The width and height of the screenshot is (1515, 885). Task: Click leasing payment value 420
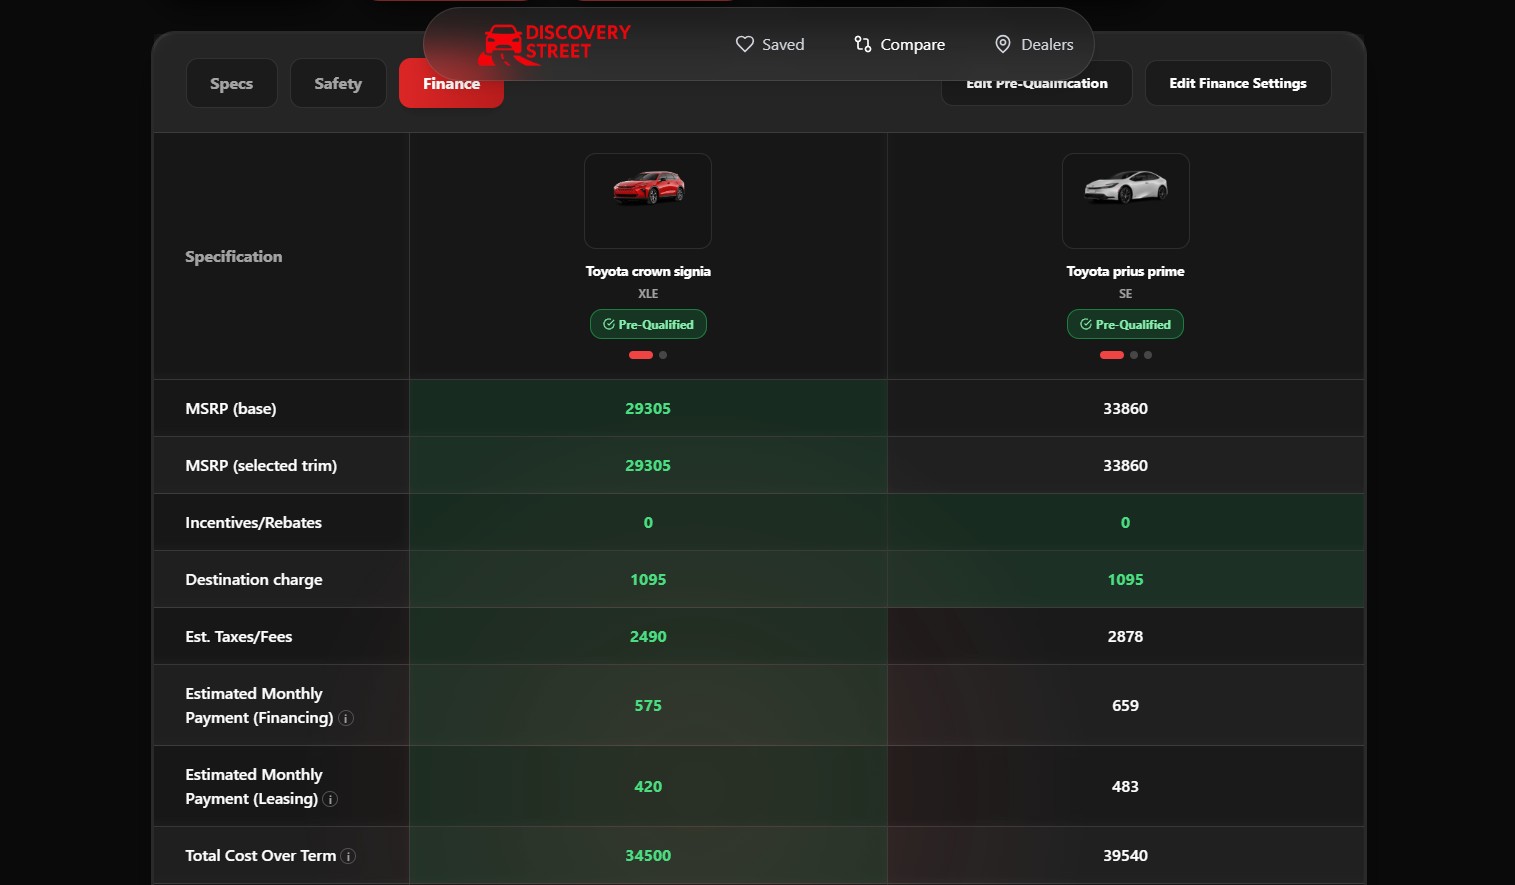(648, 786)
